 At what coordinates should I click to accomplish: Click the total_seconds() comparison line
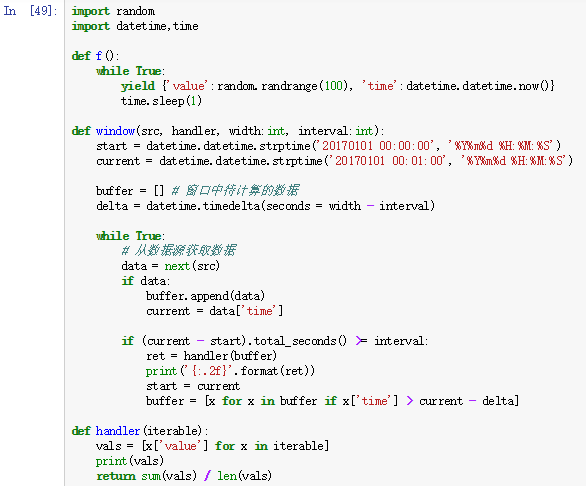pyautogui.click(x=275, y=341)
